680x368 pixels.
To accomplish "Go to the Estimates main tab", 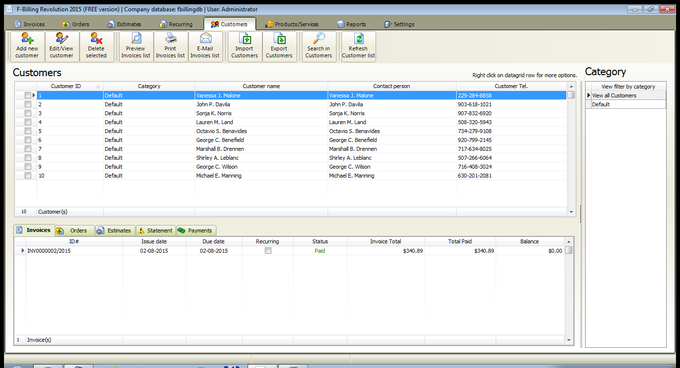I will click(124, 24).
